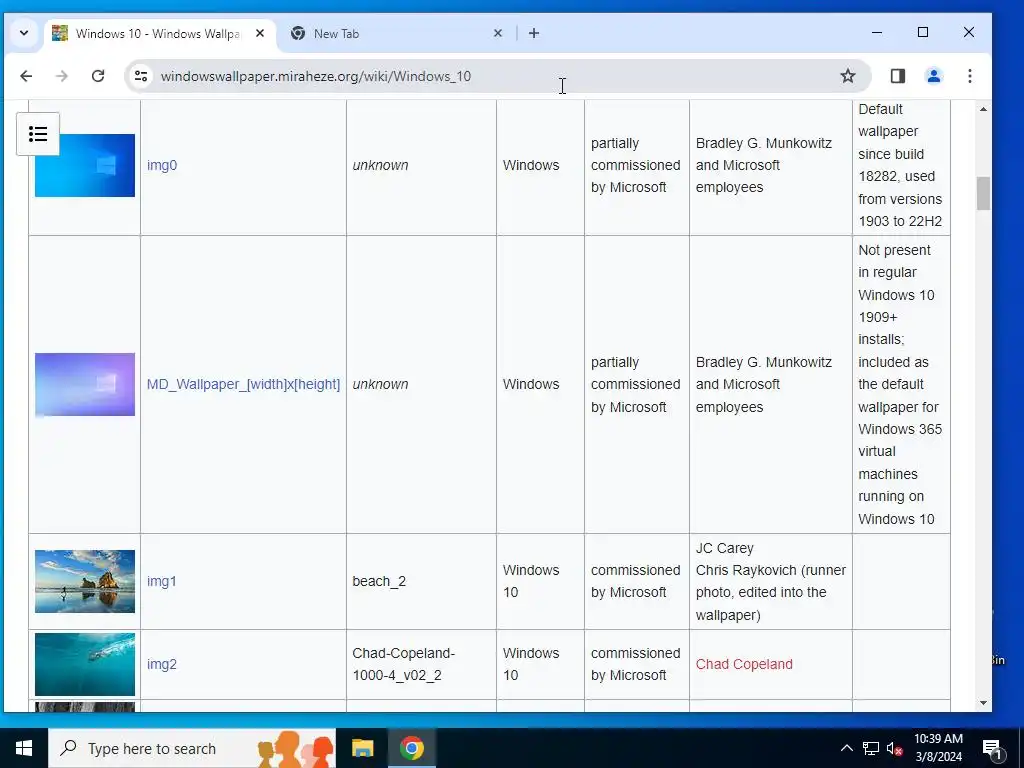The image size is (1024, 768).
Task: Open the img0 wallpaper link
Action: pyautogui.click(x=162, y=165)
